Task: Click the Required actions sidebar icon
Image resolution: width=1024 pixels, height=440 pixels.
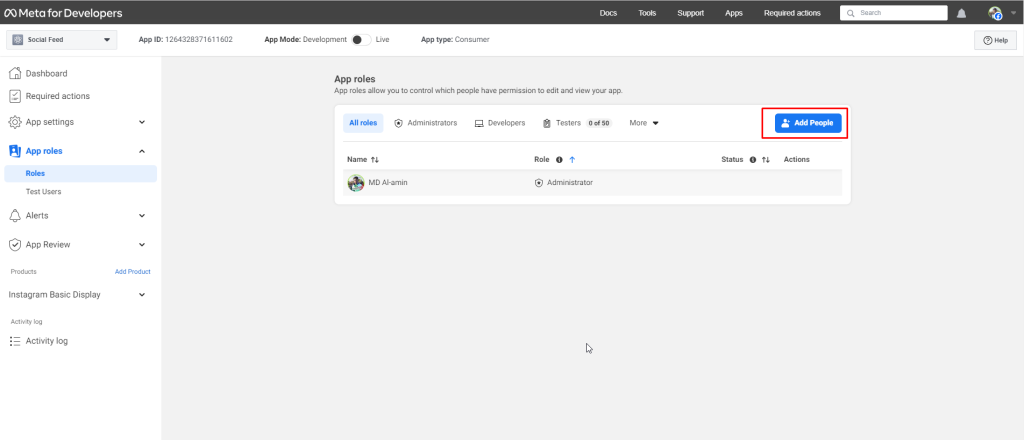Action: point(15,96)
